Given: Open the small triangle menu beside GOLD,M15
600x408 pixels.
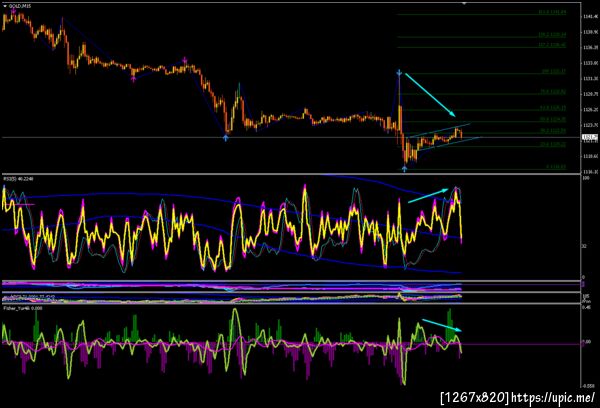Looking at the screenshot, I should [x=5, y=6].
